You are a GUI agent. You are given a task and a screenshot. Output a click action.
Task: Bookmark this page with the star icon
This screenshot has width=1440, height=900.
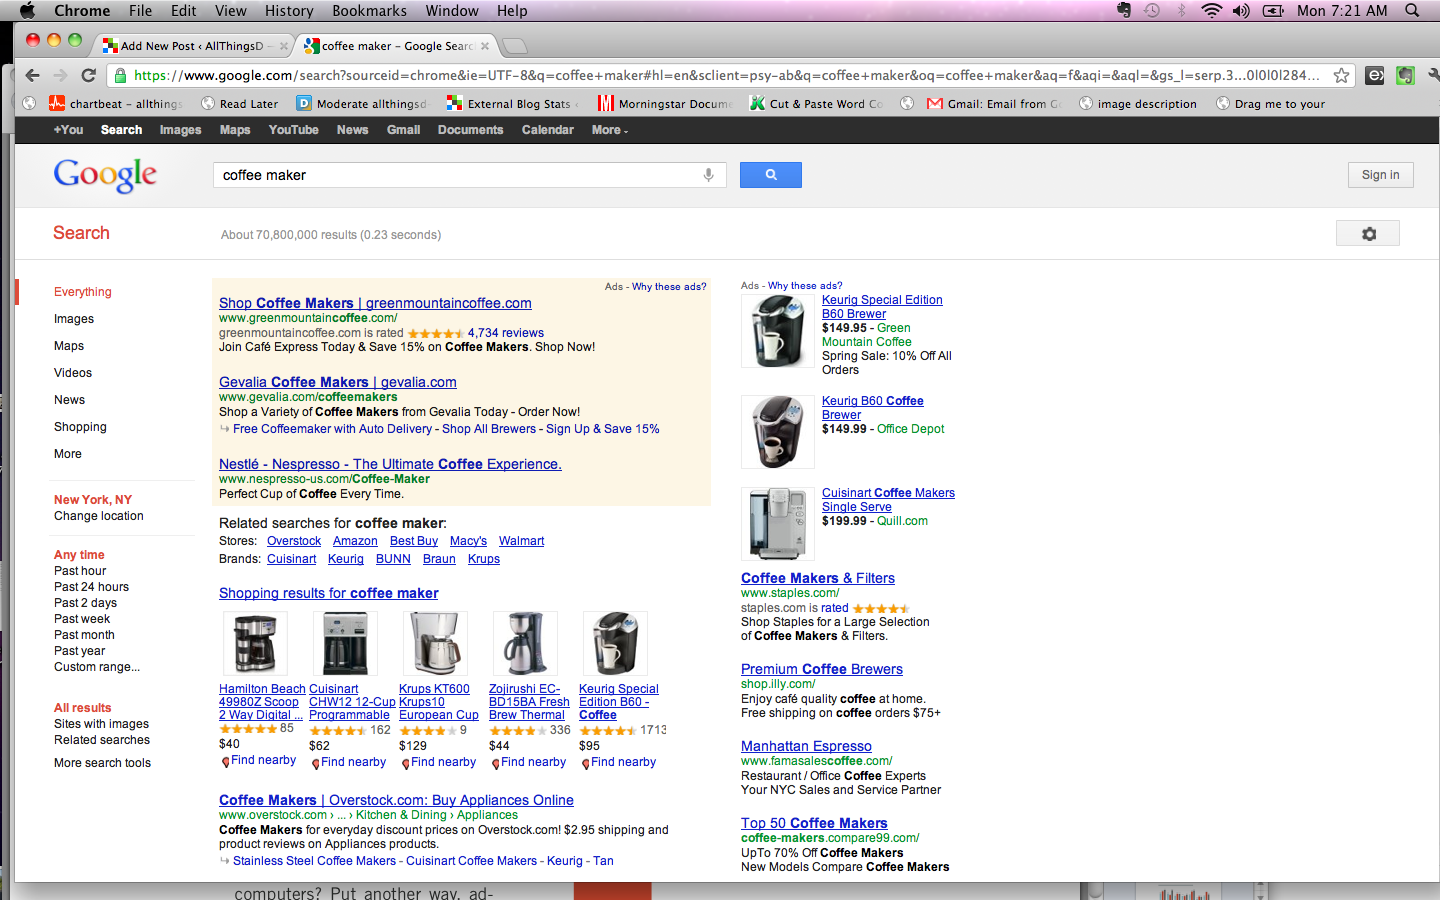pos(1341,75)
